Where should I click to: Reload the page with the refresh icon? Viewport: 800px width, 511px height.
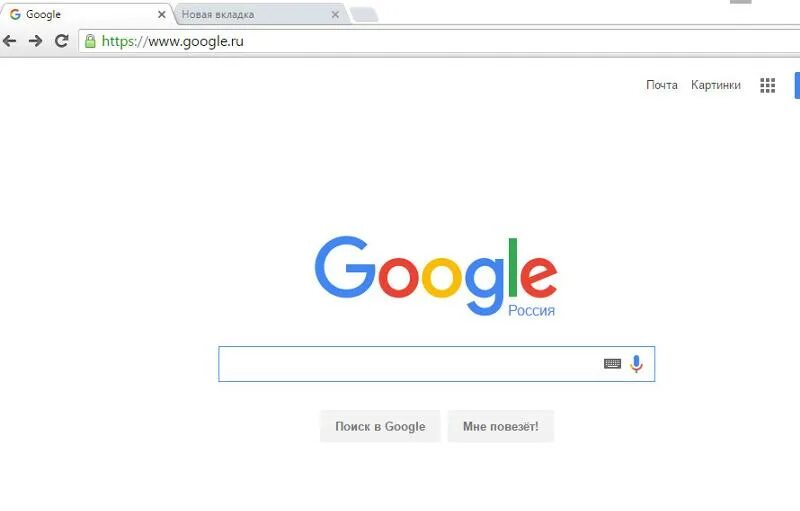(x=62, y=41)
